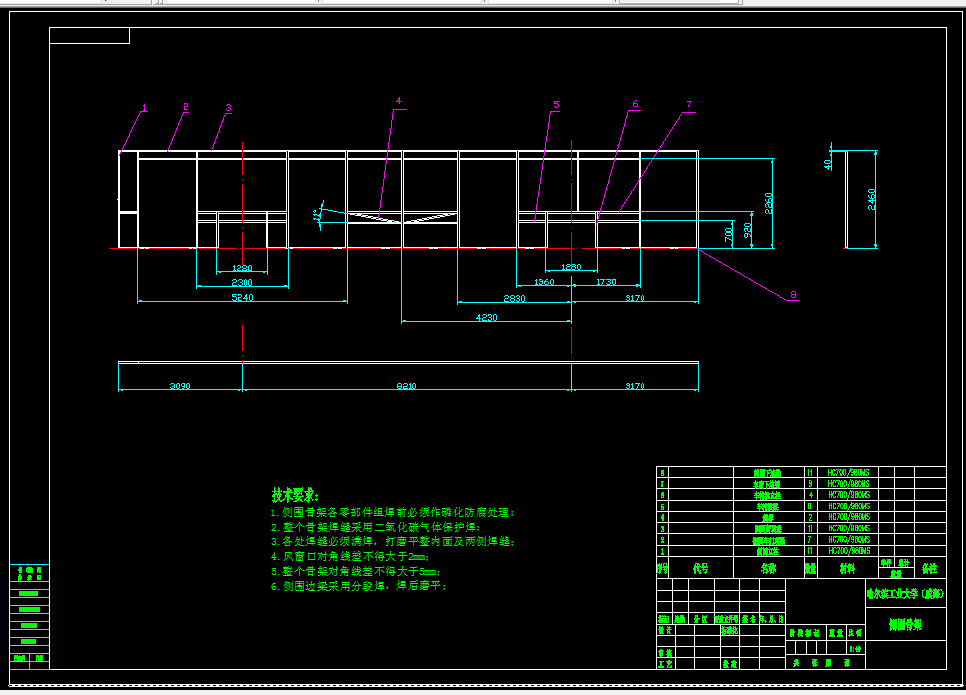
Task: Pick the vertical 2360 dimension
Action: 768,203
